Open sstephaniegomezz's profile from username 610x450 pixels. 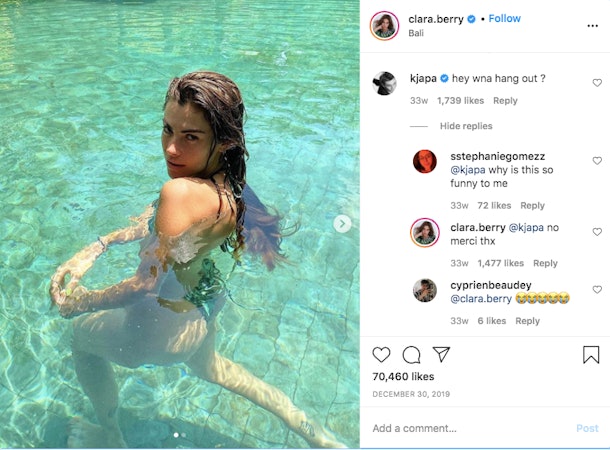(x=498, y=156)
